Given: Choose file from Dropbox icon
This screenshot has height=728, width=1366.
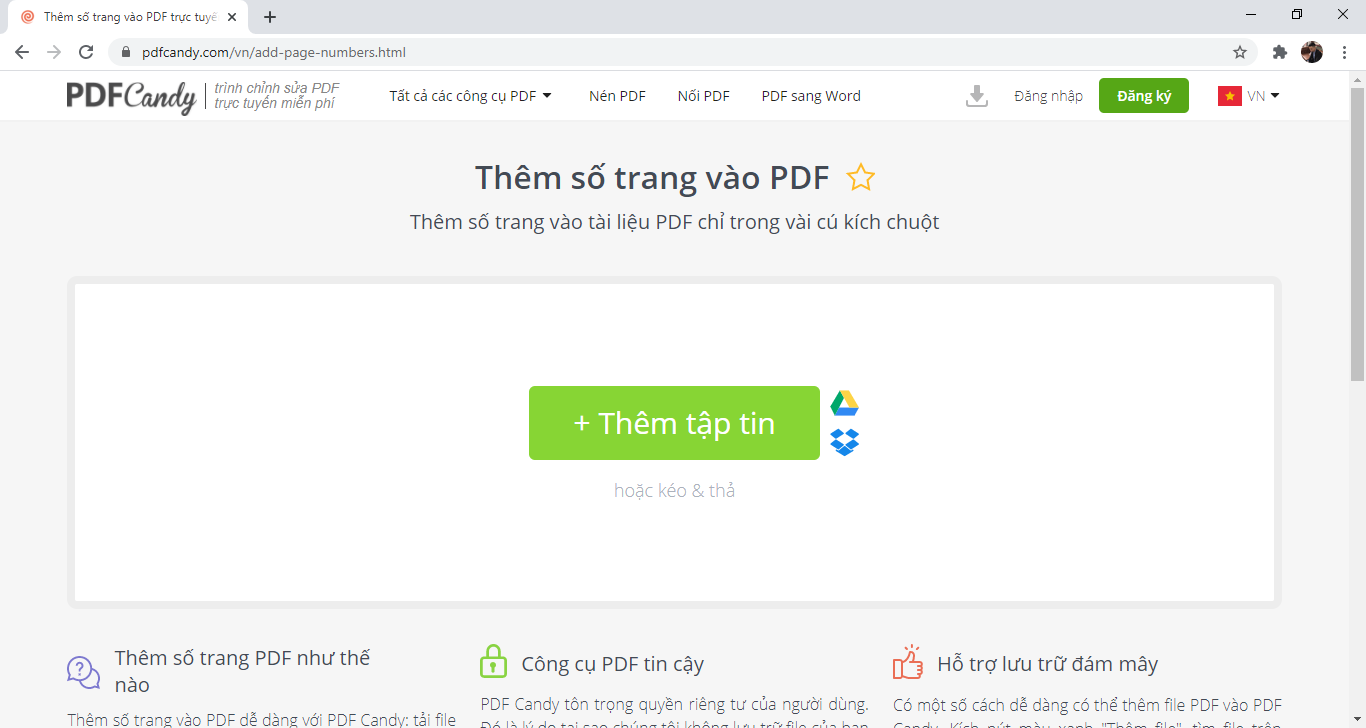Looking at the screenshot, I should click(x=845, y=442).
